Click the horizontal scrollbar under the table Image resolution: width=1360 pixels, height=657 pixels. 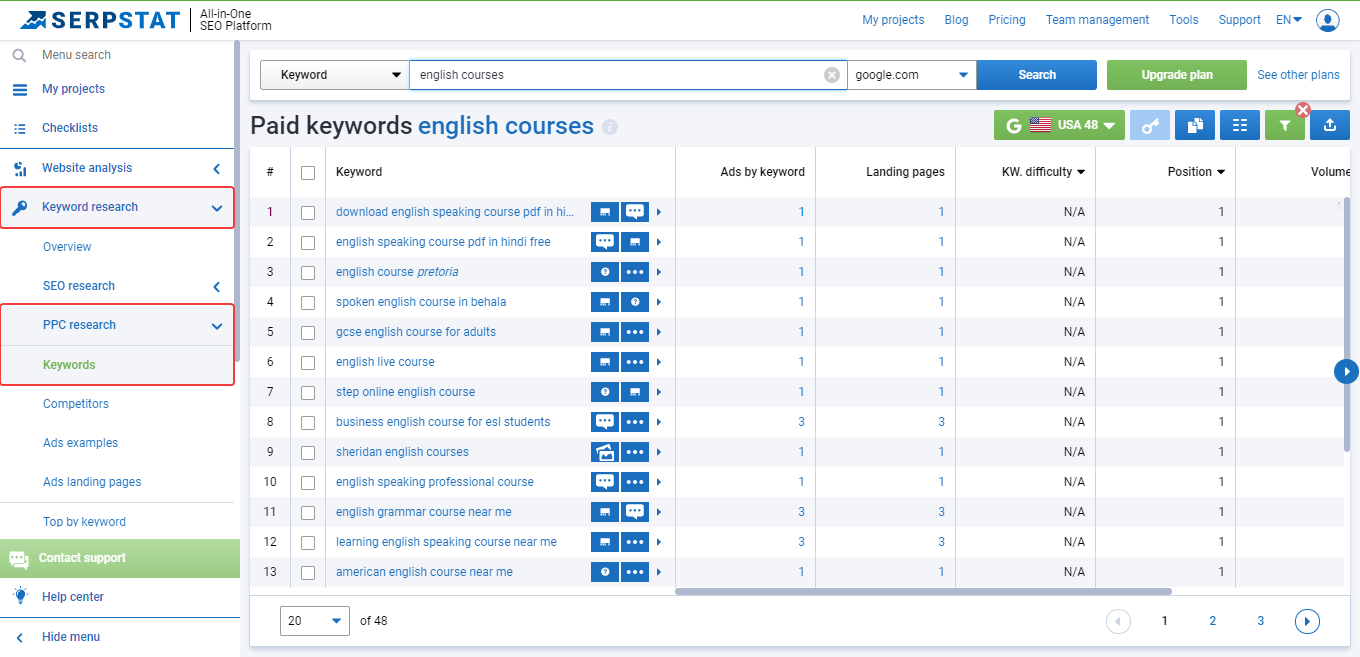(x=923, y=591)
